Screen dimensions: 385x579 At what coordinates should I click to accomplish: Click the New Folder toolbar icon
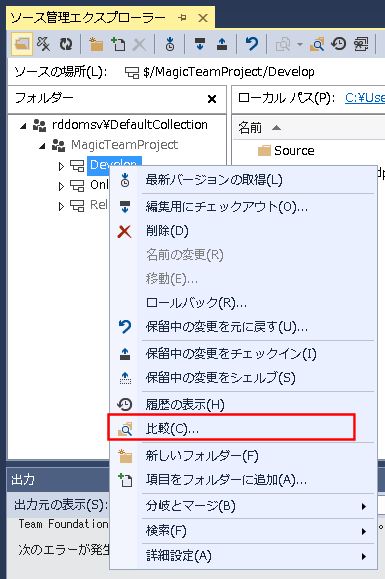click(96, 44)
